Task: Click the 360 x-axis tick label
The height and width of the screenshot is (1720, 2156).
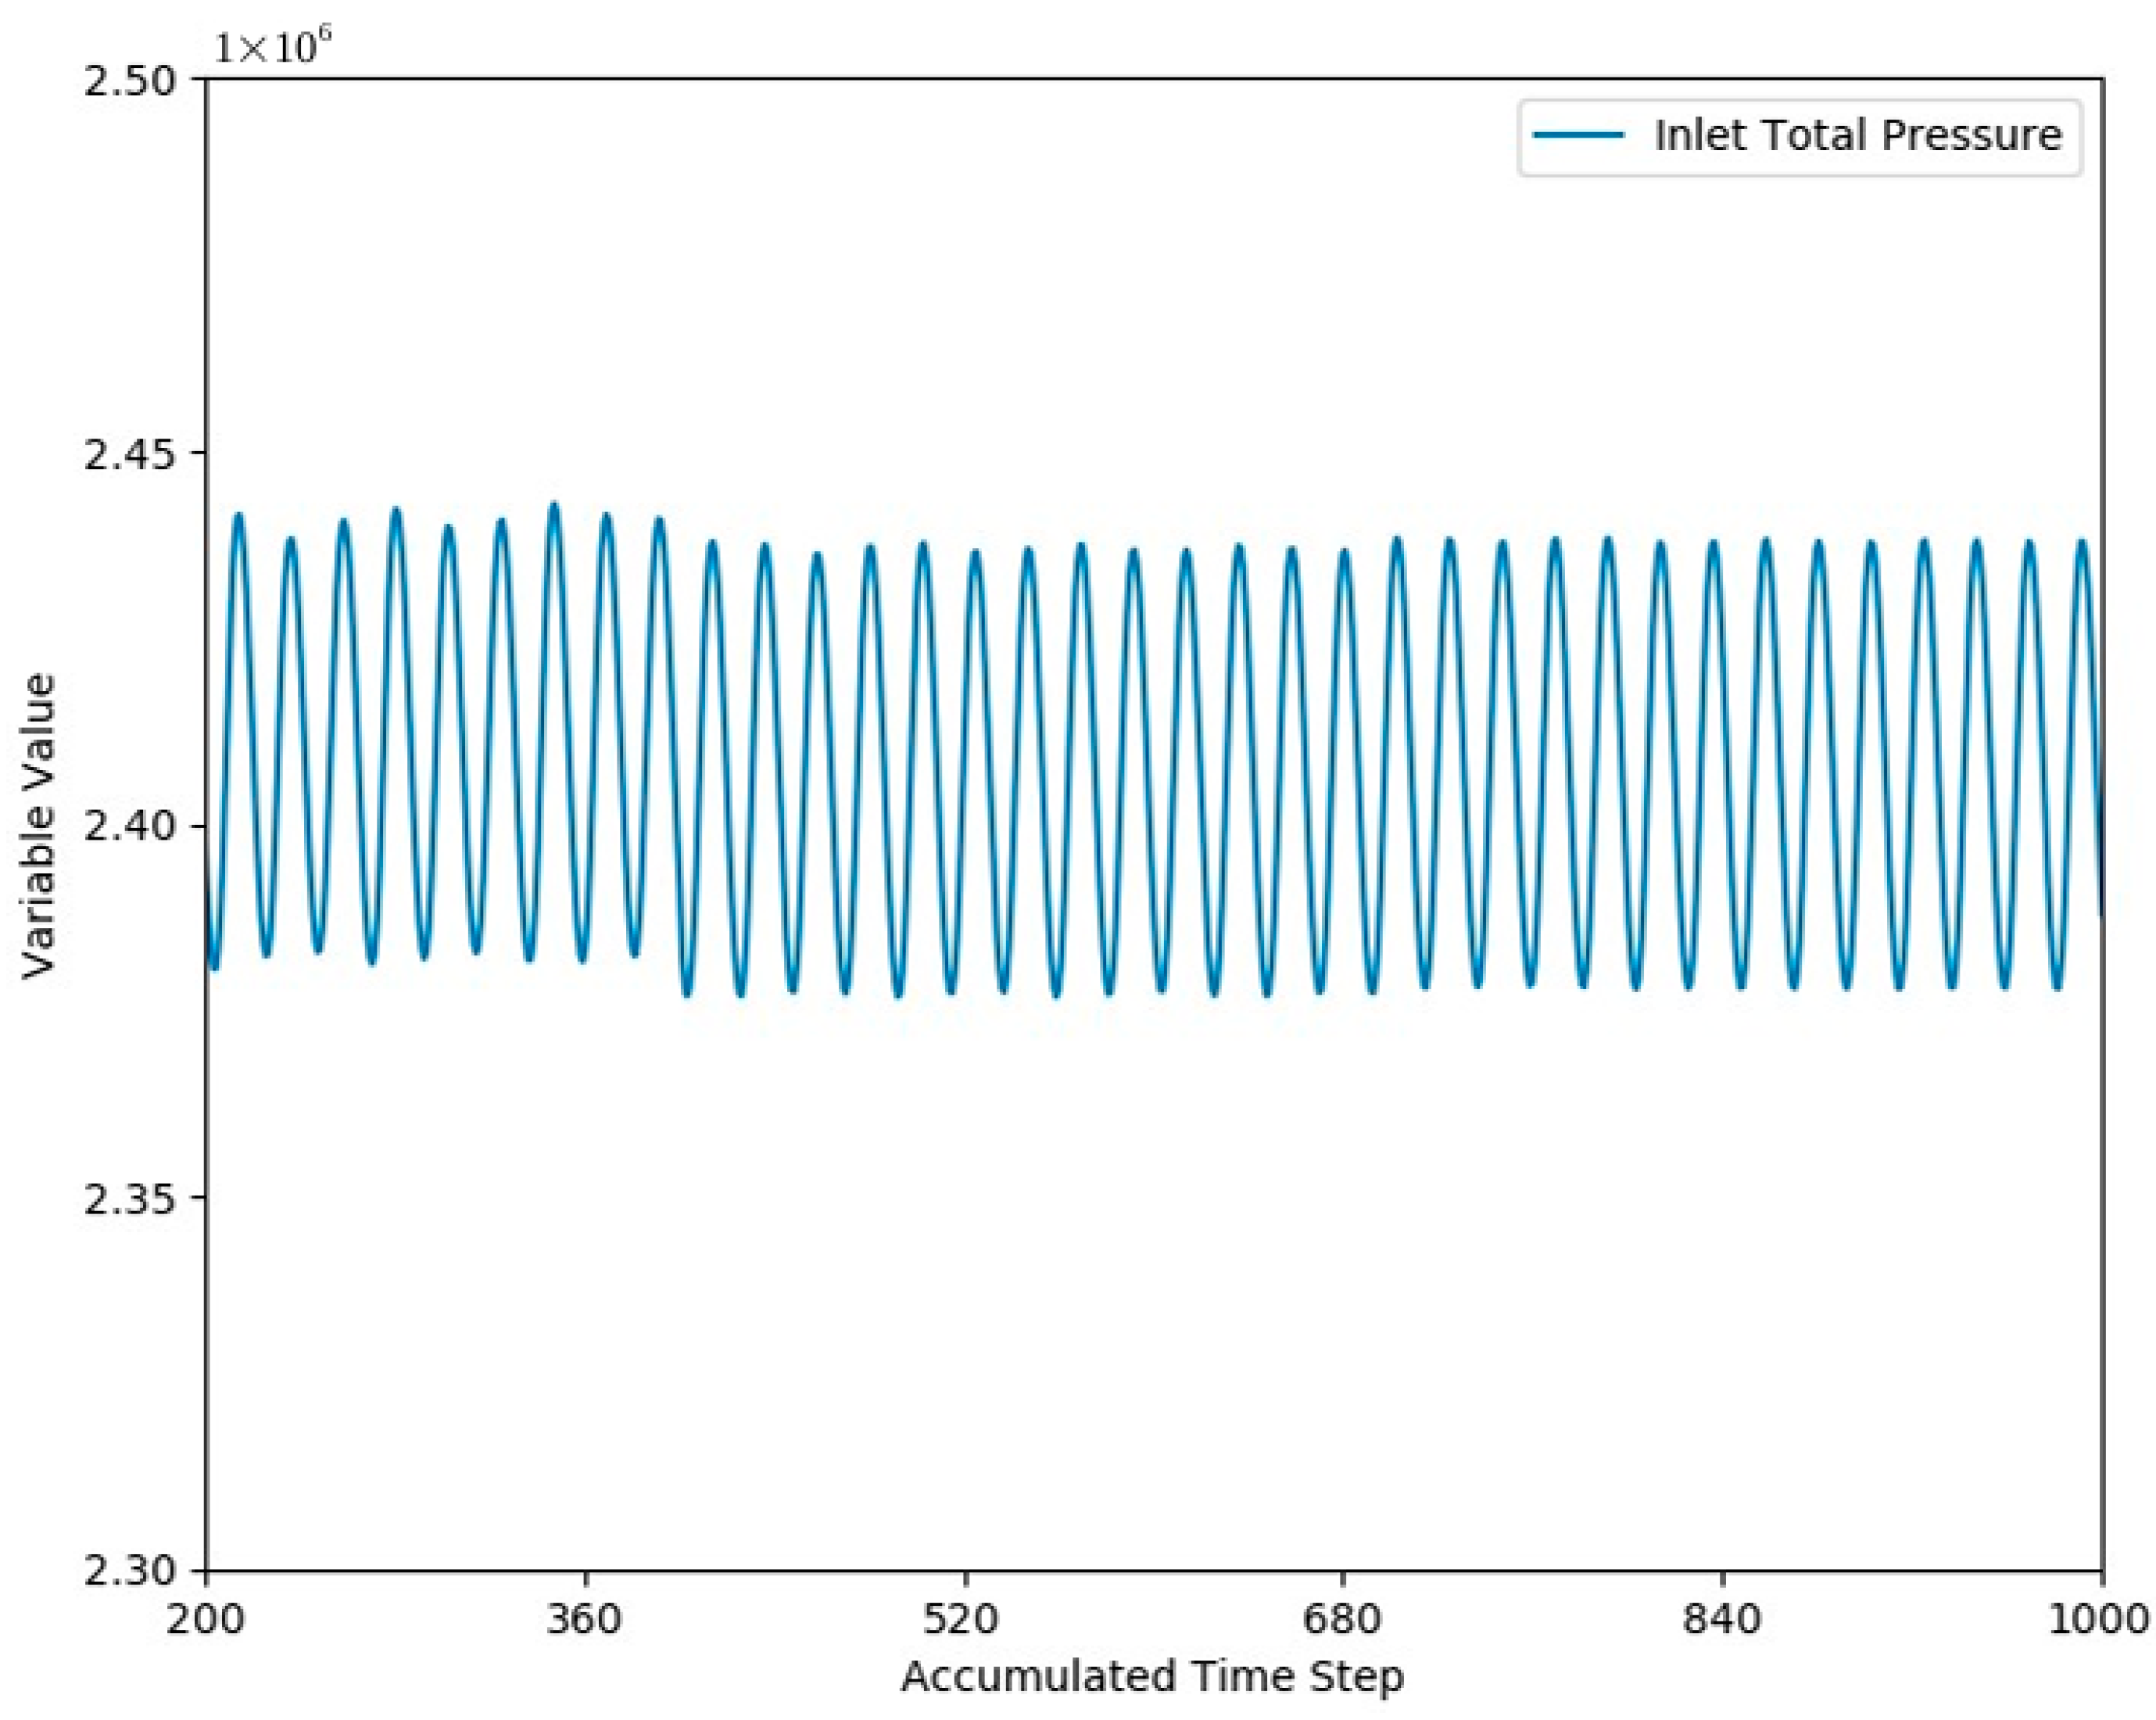Action: (x=585, y=1619)
